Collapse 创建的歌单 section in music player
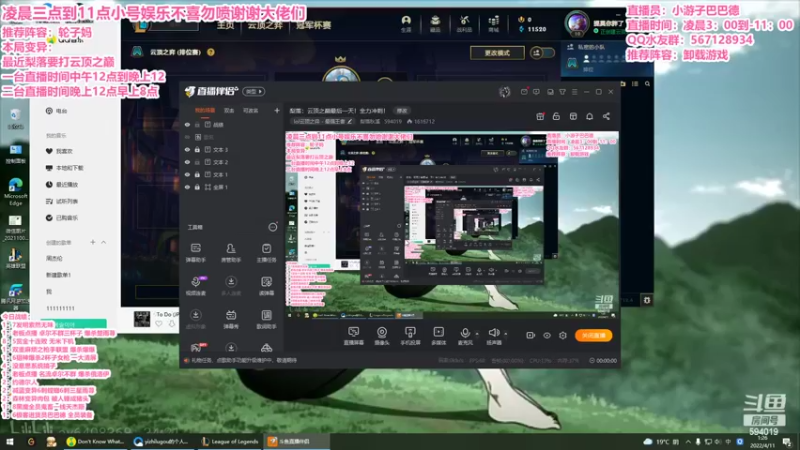Image resolution: width=800 pixels, height=450 pixels. pos(104,242)
